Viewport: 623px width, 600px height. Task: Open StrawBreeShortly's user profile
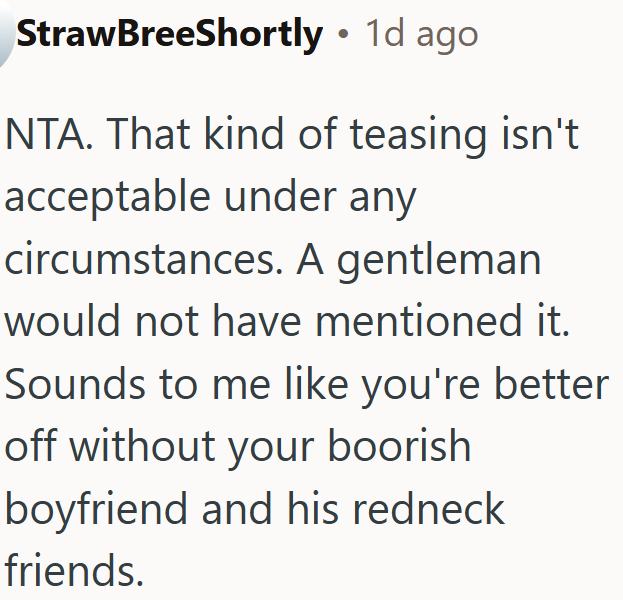click(170, 35)
